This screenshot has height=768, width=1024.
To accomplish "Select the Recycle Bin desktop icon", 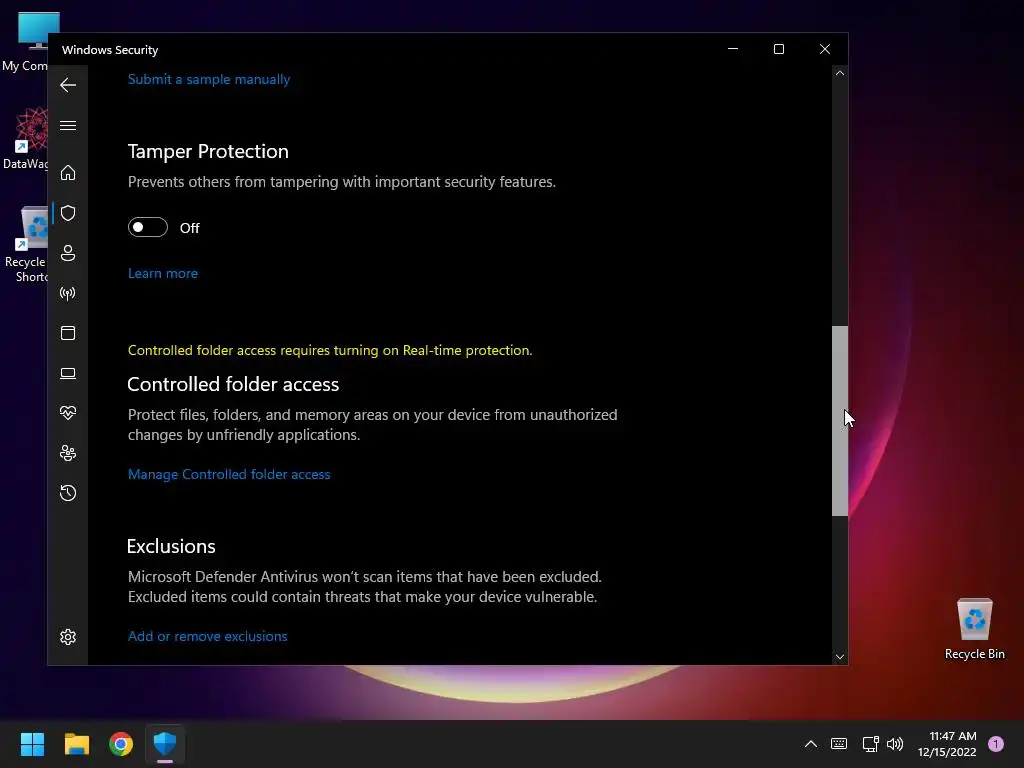I will [974, 629].
